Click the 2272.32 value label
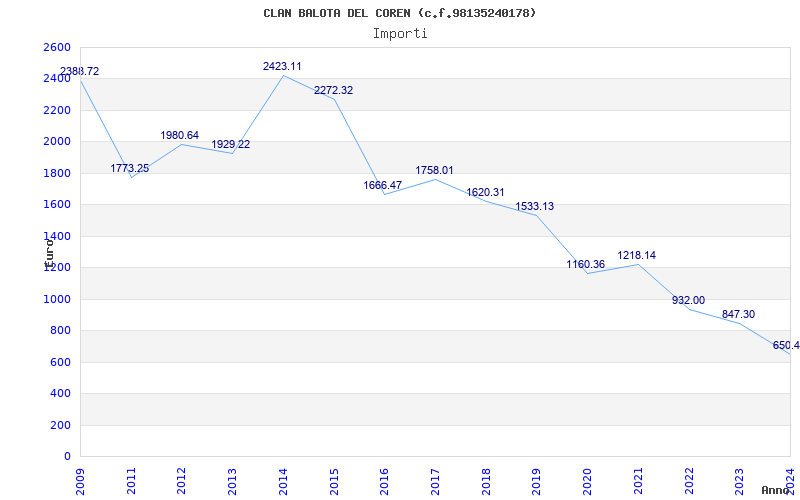 [x=333, y=90]
